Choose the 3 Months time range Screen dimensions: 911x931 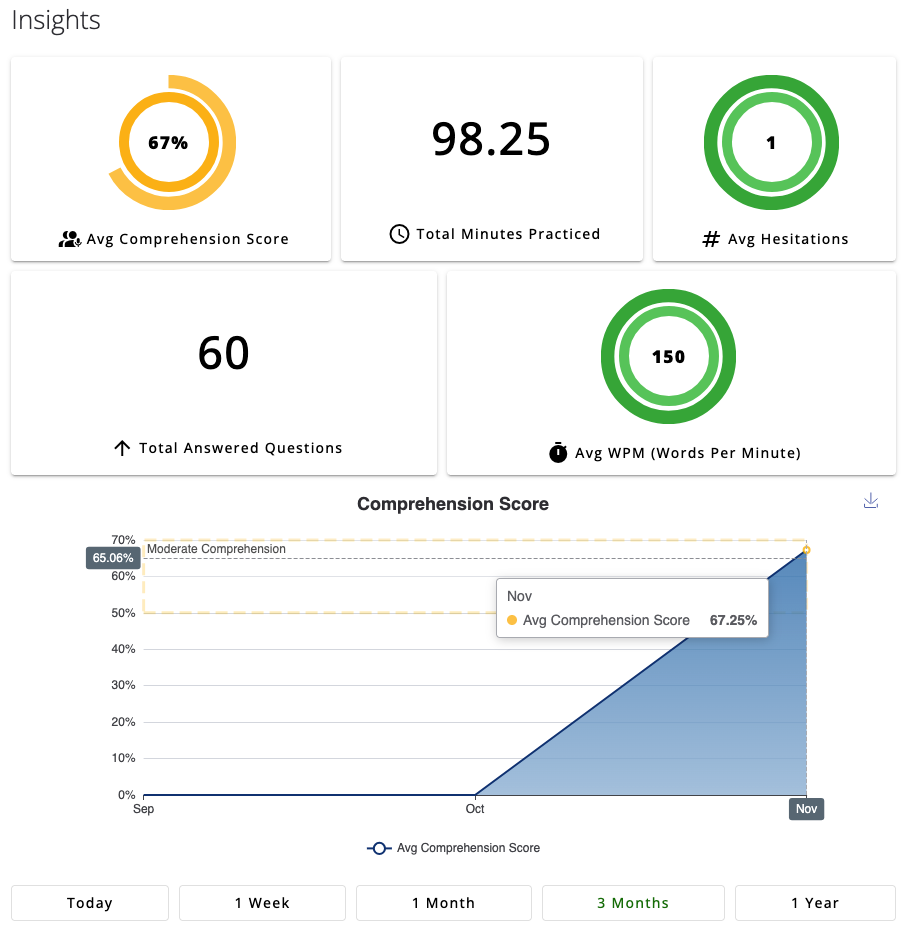click(633, 903)
